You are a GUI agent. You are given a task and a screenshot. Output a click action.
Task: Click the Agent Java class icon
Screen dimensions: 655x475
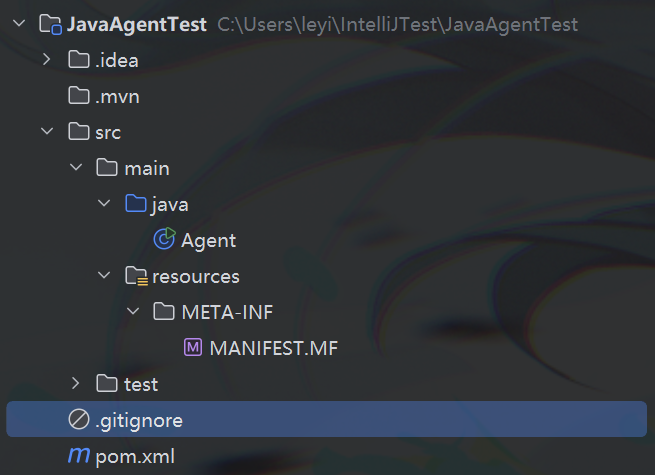(164, 240)
